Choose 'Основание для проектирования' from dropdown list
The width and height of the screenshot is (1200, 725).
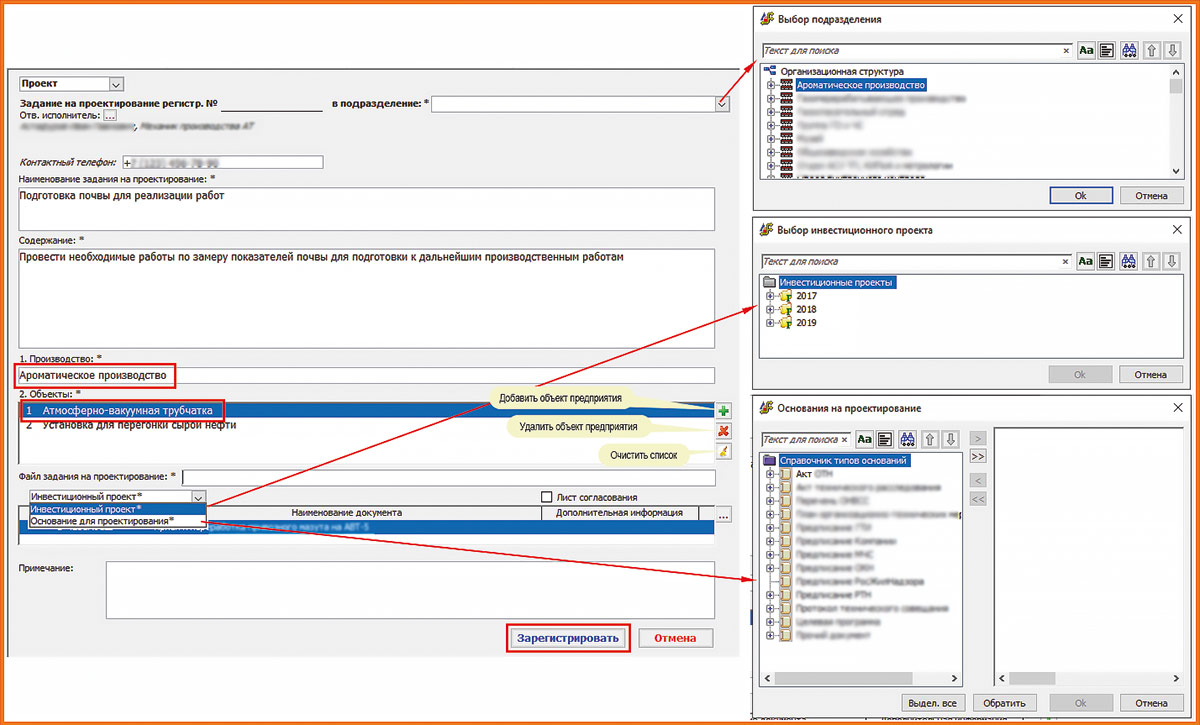click(101, 521)
